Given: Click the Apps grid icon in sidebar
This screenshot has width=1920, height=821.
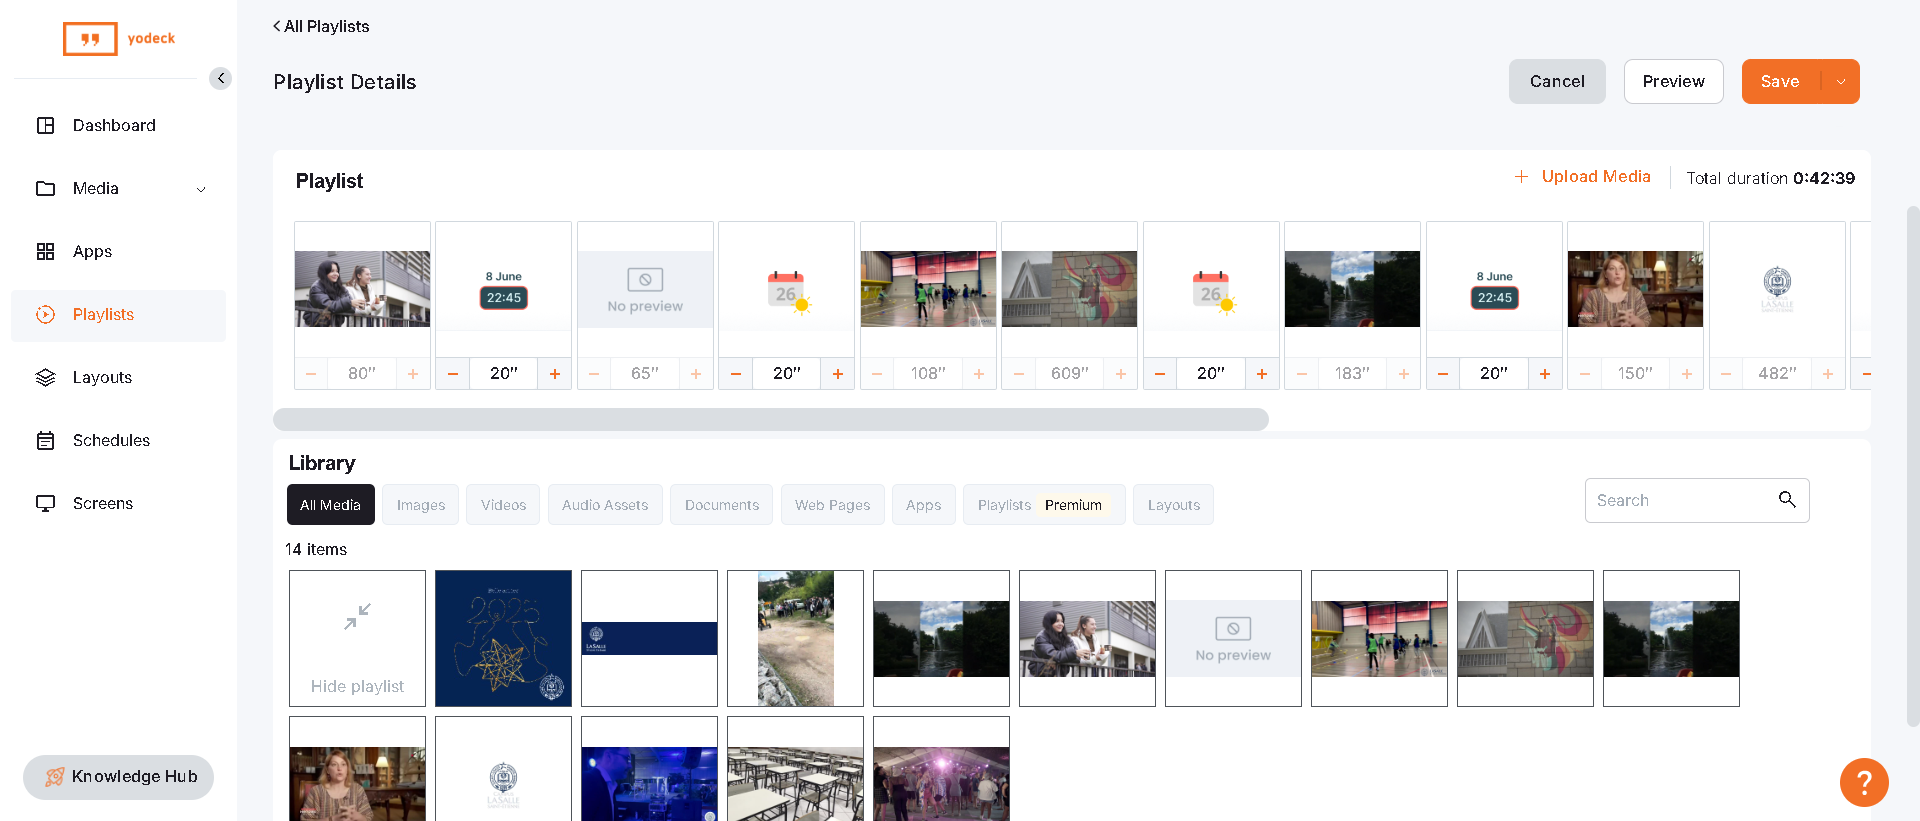Looking at the screenshot, I should click(x=46, y=251).
